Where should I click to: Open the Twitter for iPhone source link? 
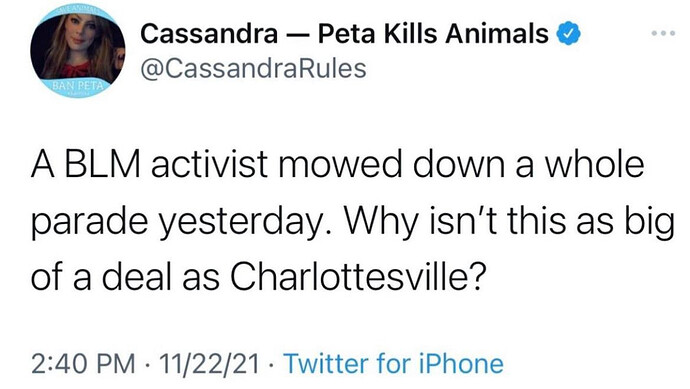click(393, 363)
